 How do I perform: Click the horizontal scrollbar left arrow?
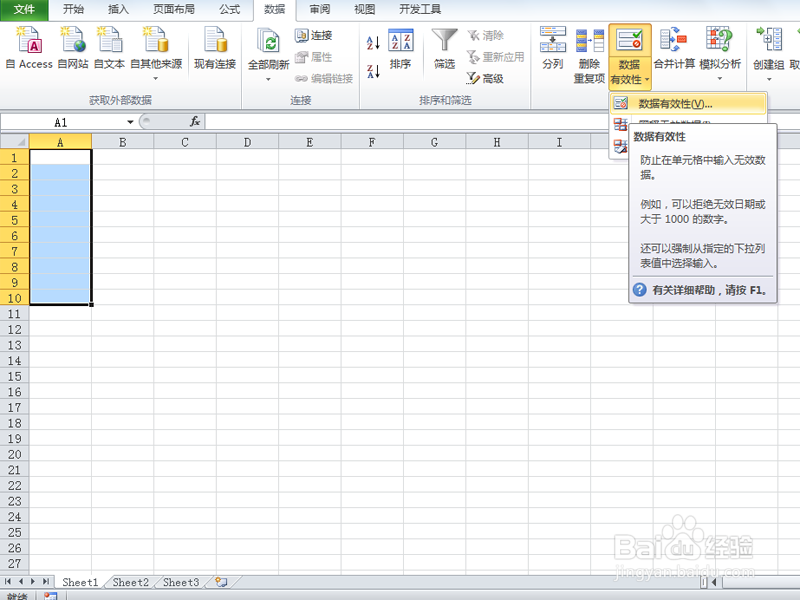[714, 582]
